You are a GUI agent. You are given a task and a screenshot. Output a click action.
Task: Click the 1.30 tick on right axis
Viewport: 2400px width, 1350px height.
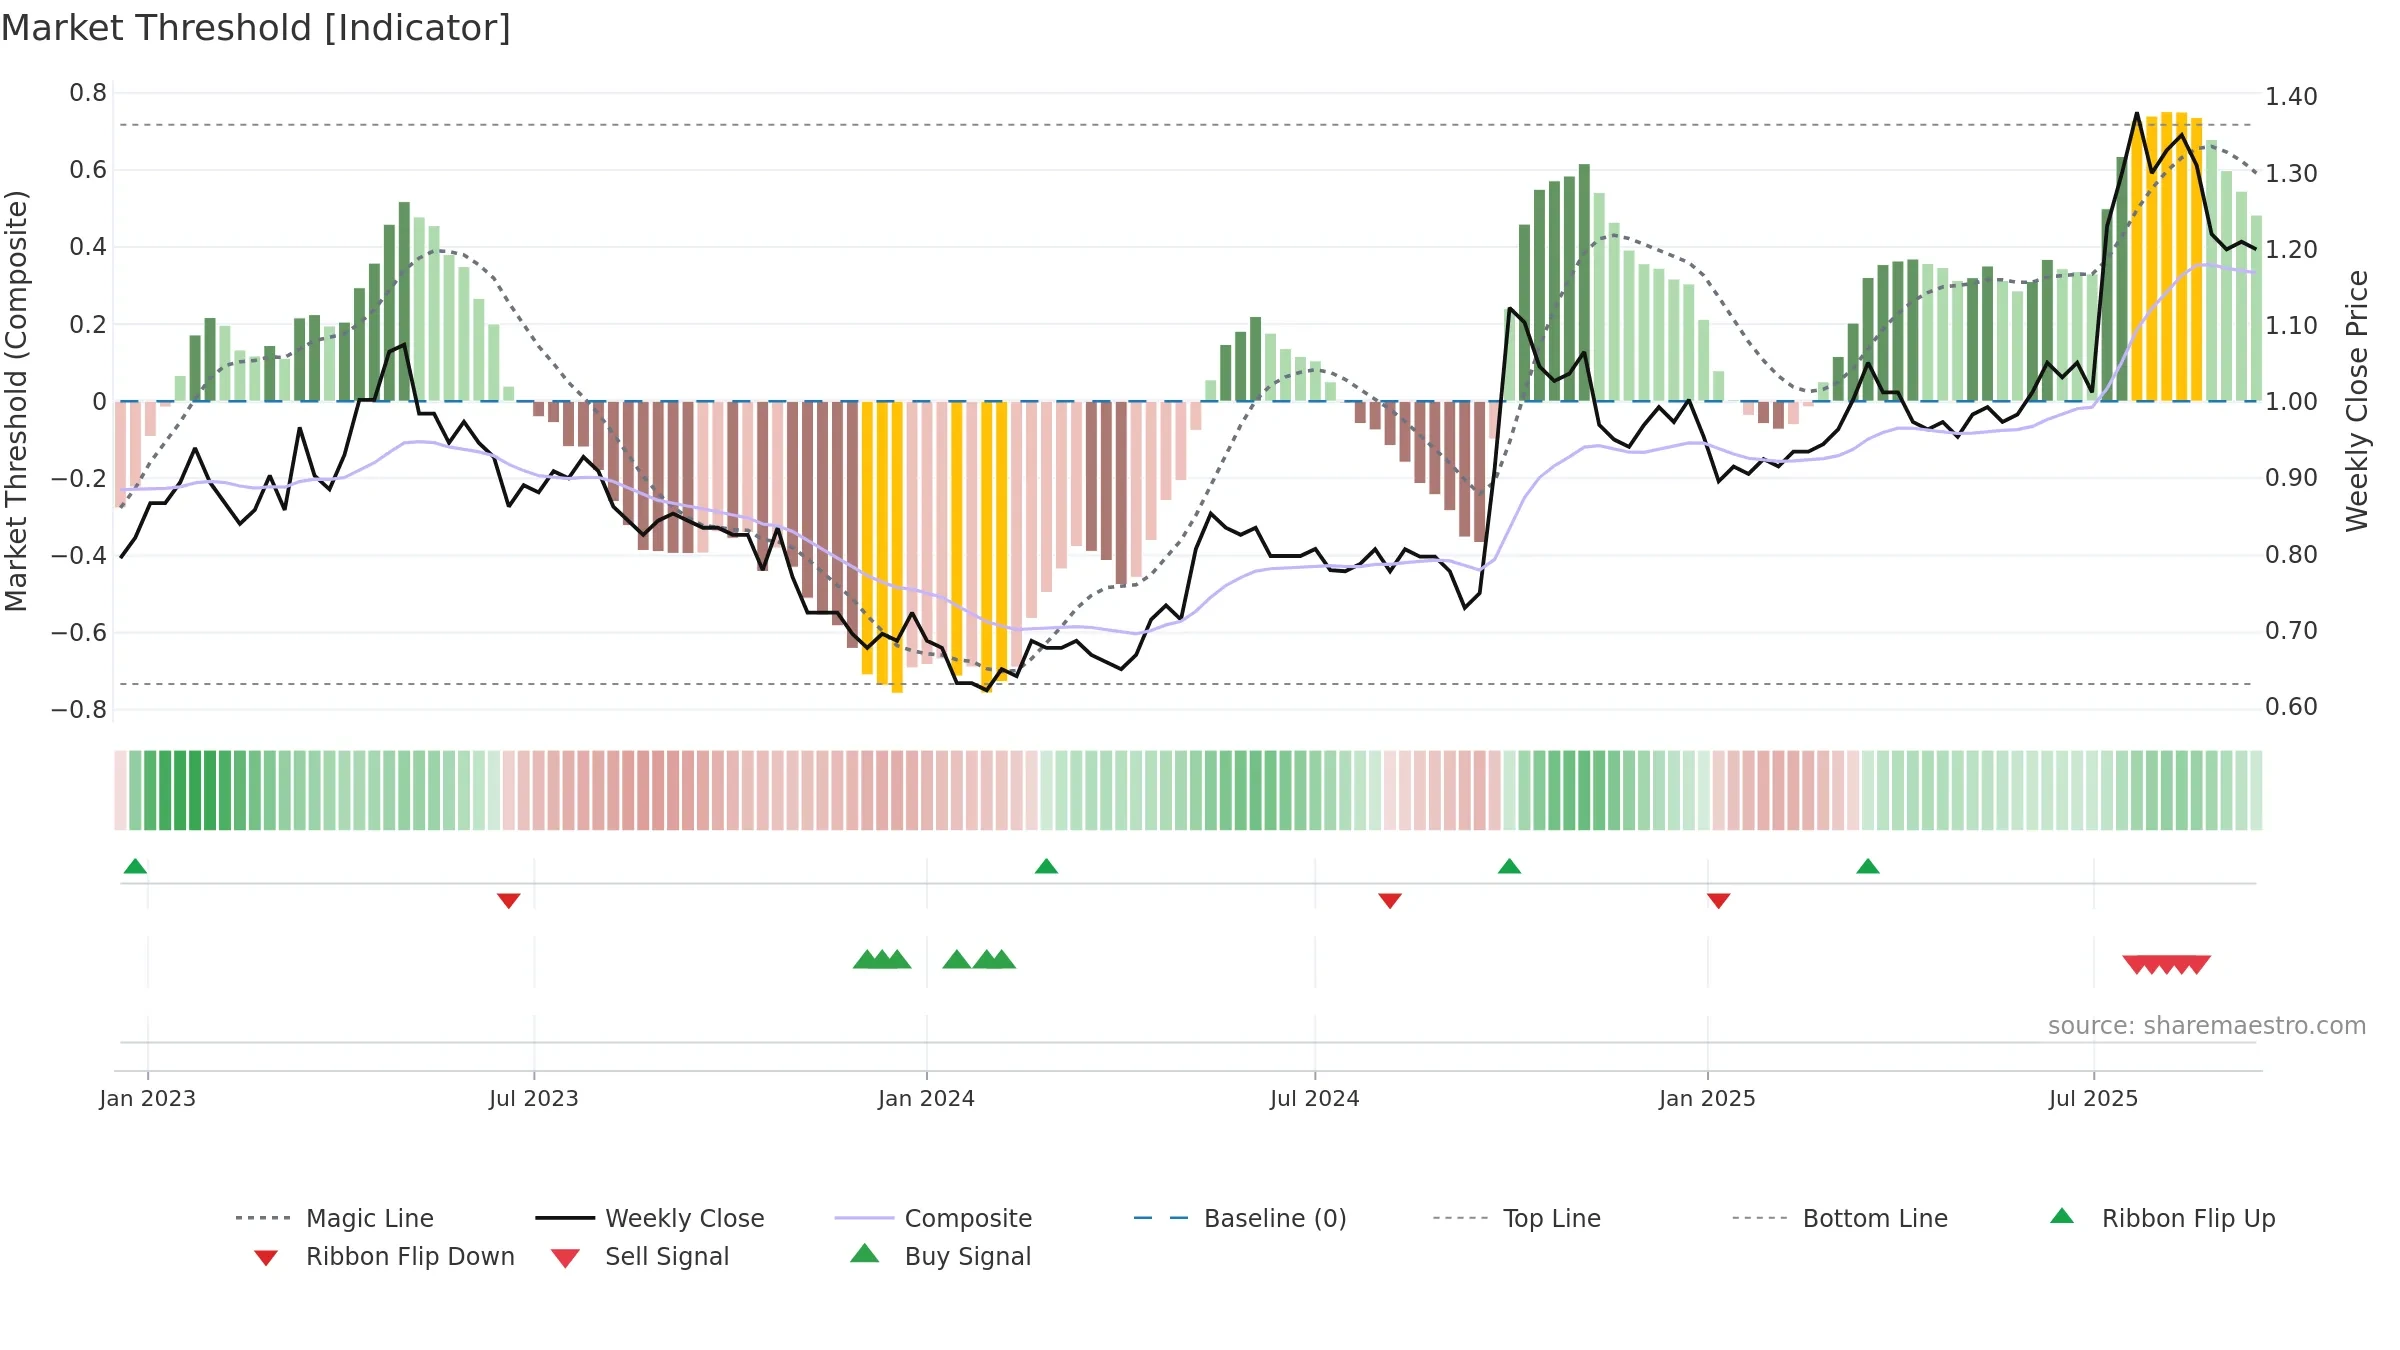[2291, 174]
